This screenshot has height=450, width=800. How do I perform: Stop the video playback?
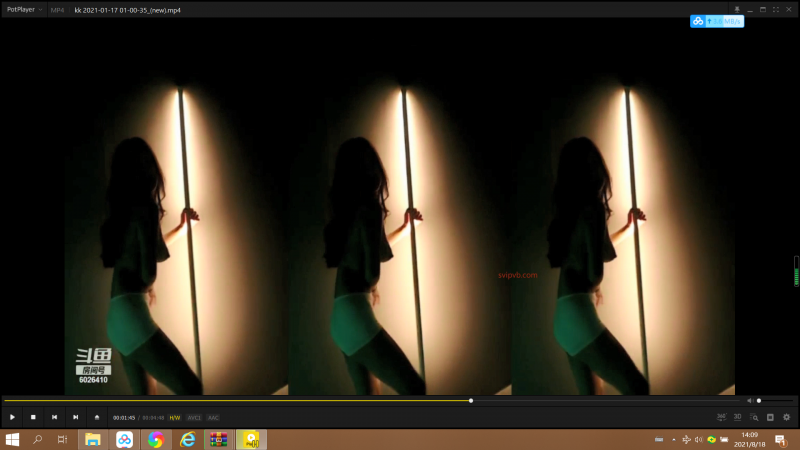[33, 417]
